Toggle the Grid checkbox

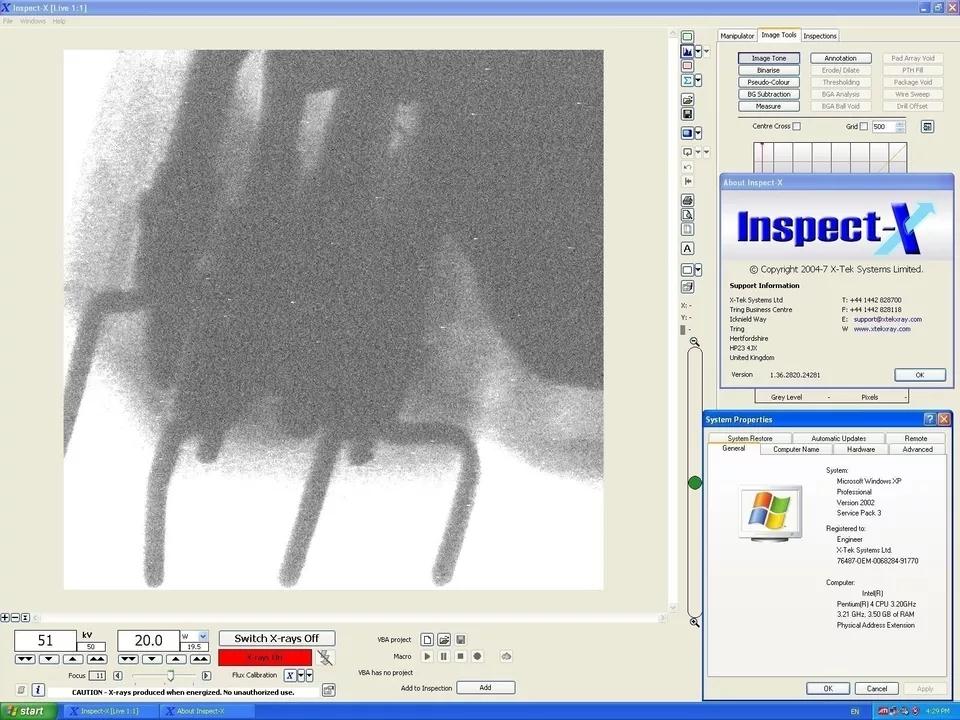click(x=864, y=127)
